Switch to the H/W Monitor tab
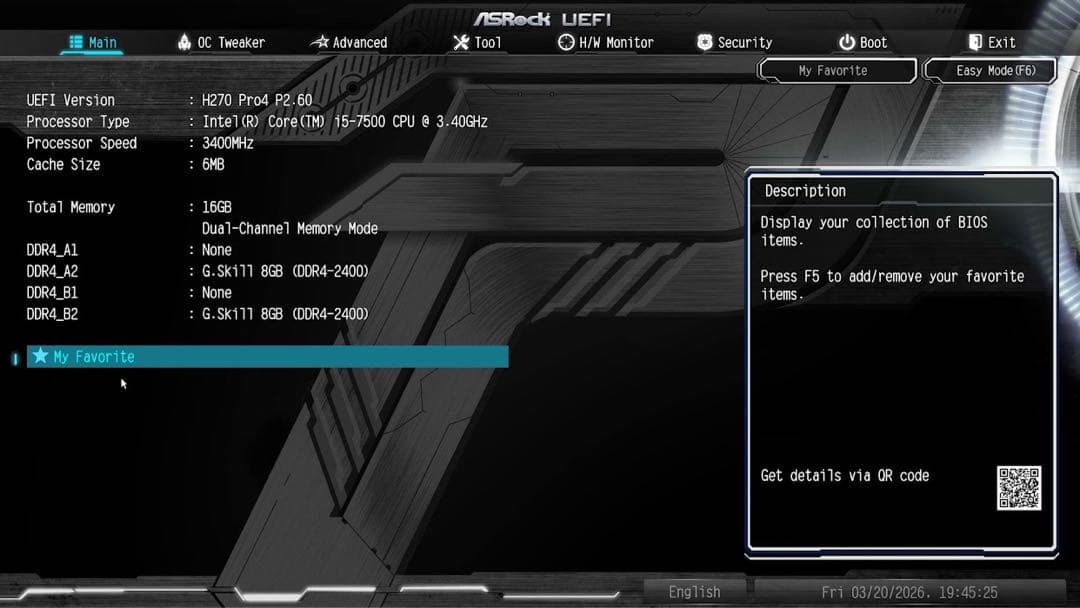 [x=605, y=42]
